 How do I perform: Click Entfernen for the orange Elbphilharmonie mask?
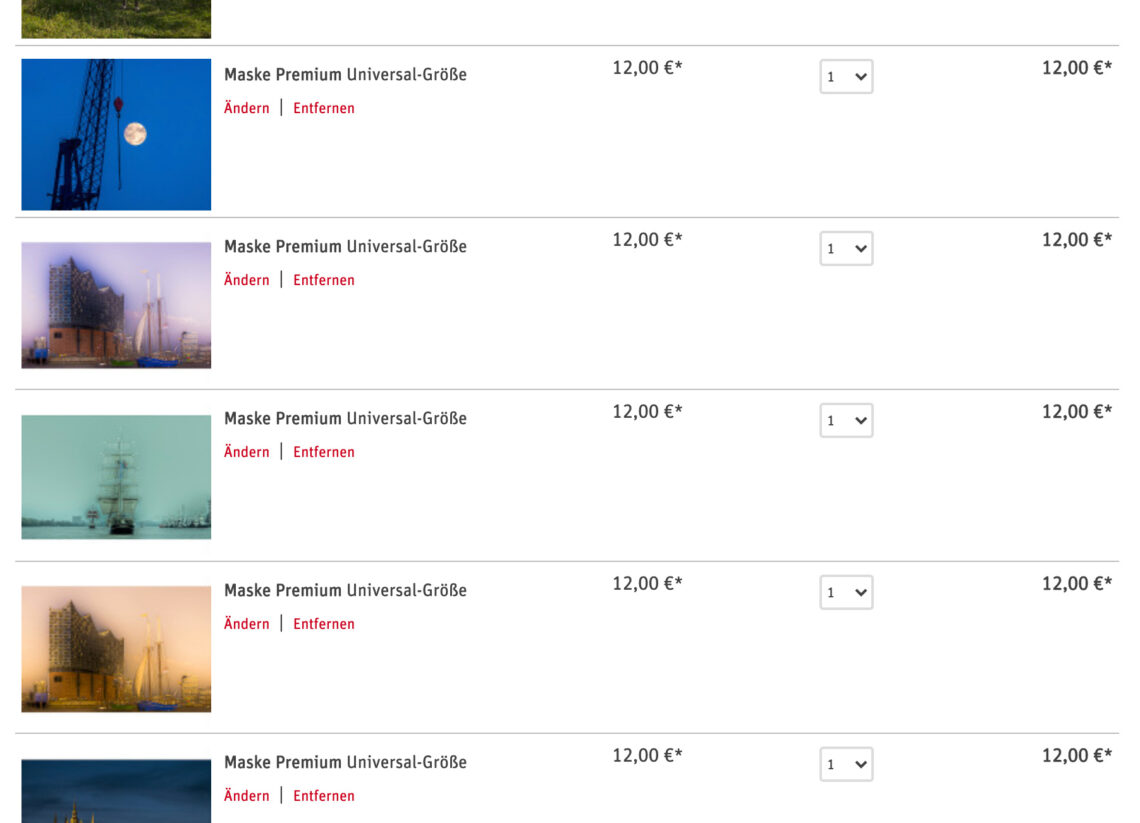(x=324, y=624)
